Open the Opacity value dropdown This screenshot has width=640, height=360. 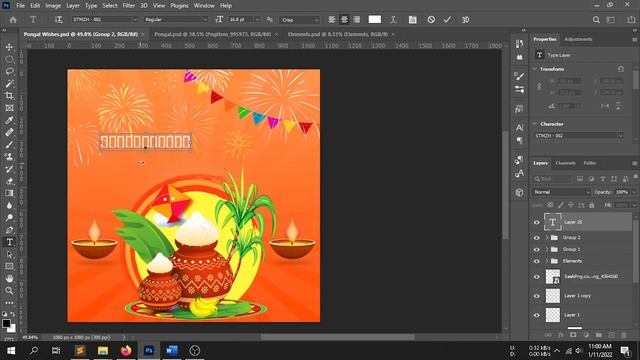(633, 192)
